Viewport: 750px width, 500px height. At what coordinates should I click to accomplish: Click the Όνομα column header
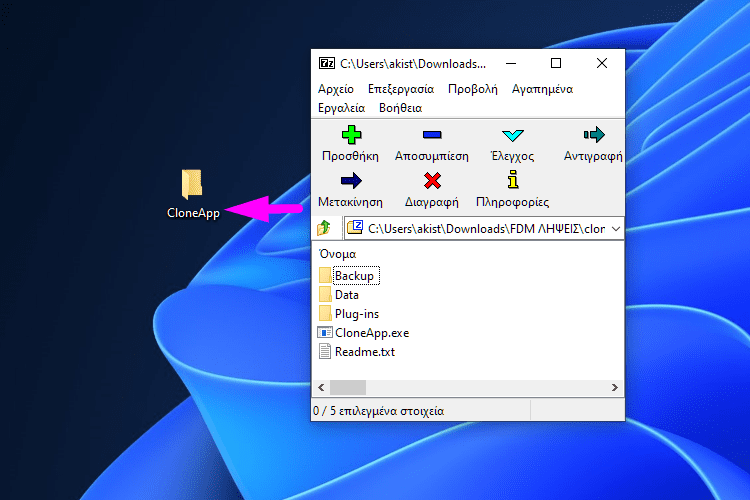(337, 254)
